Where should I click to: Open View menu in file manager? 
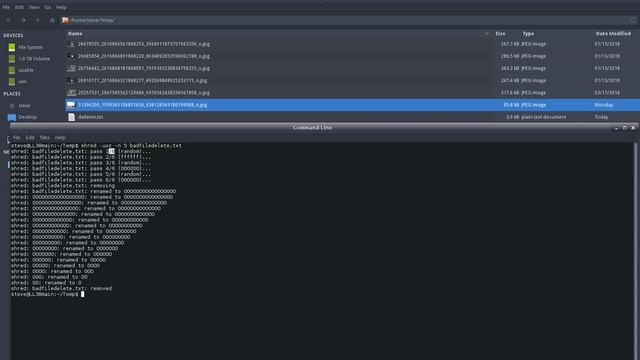pos(34,7)
